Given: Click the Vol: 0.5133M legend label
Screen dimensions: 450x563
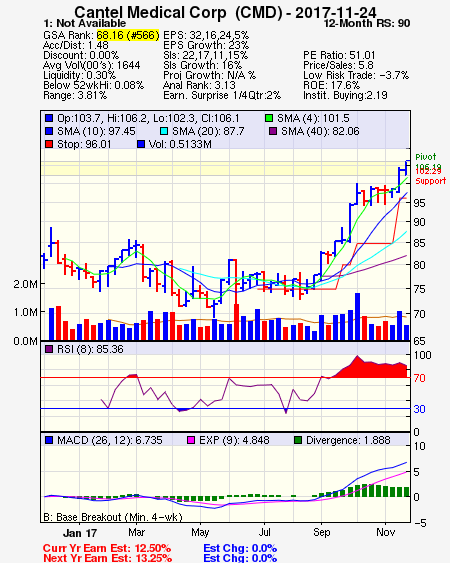Looking at the screenshot, I should pos(180,144).
